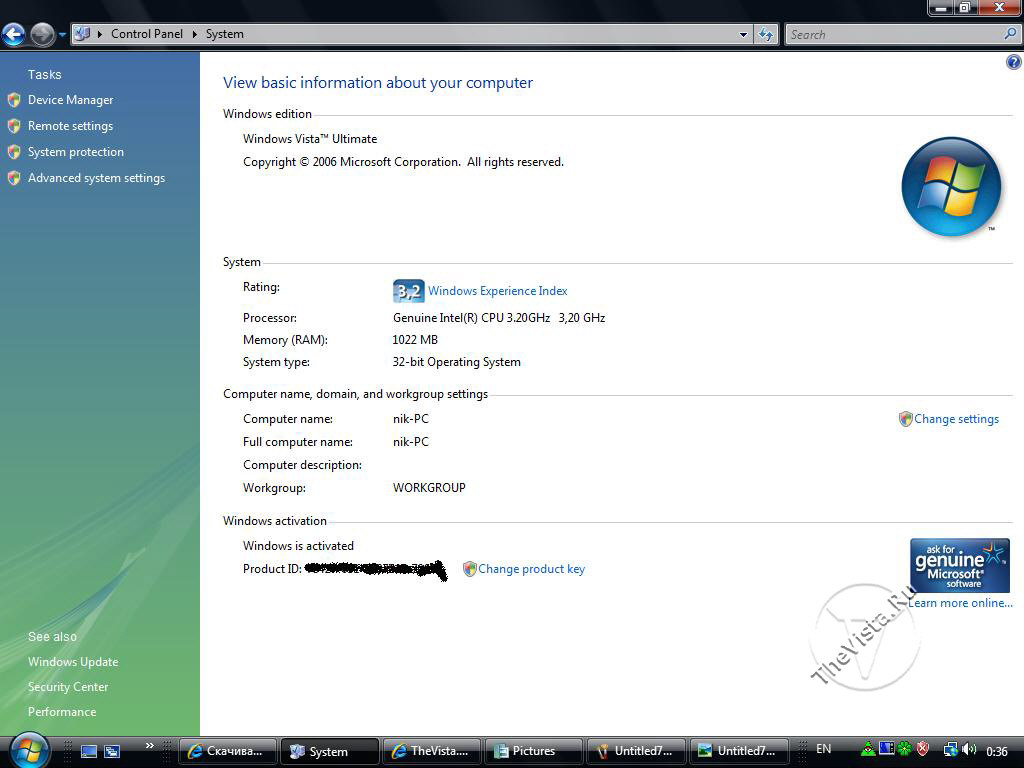The width and height of the screenshot is (1024, 768).
Task: Click the ask for genuine Microsoft software badge
Action: pos(959,565)
